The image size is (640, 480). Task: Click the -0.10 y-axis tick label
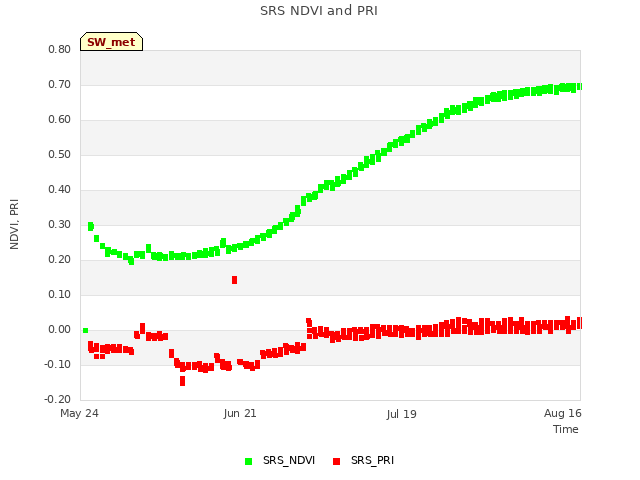[x=58, y=364]
